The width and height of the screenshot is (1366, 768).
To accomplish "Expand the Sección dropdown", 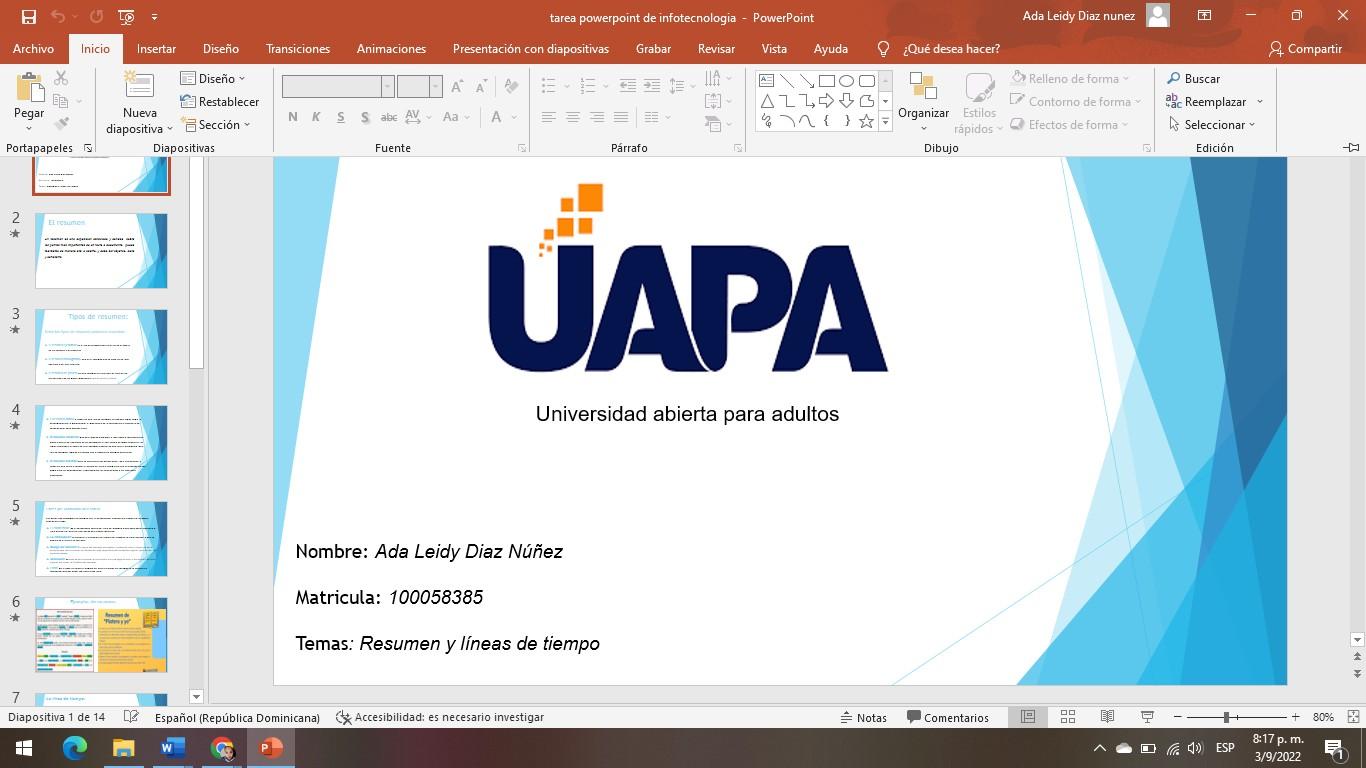I will click(x=215, y=124).
